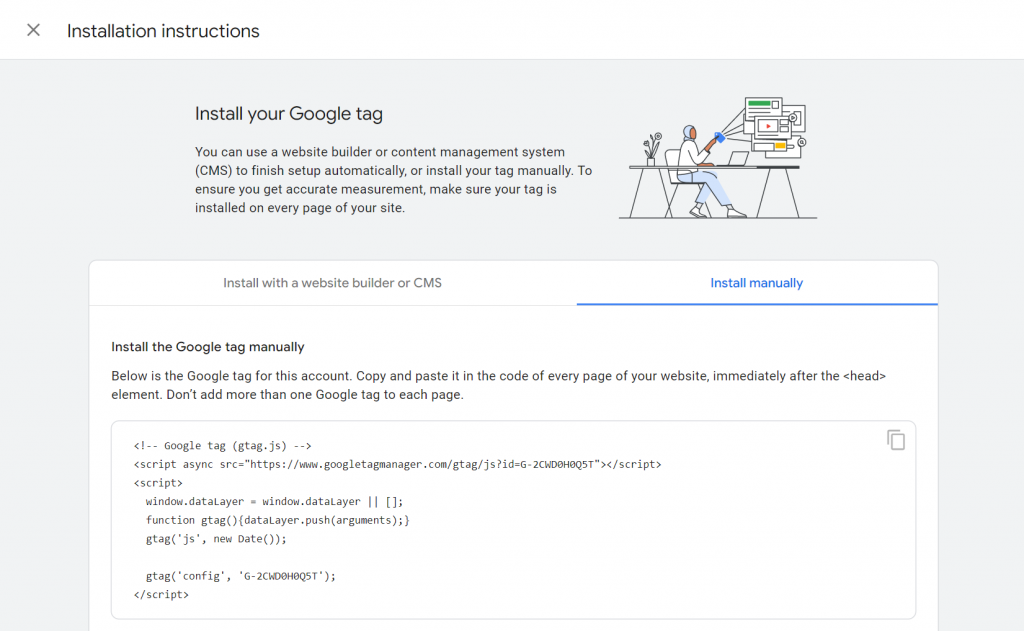Click the function gtag() code line
Screen dimensions: 1024x631
(x=277, y=520)
